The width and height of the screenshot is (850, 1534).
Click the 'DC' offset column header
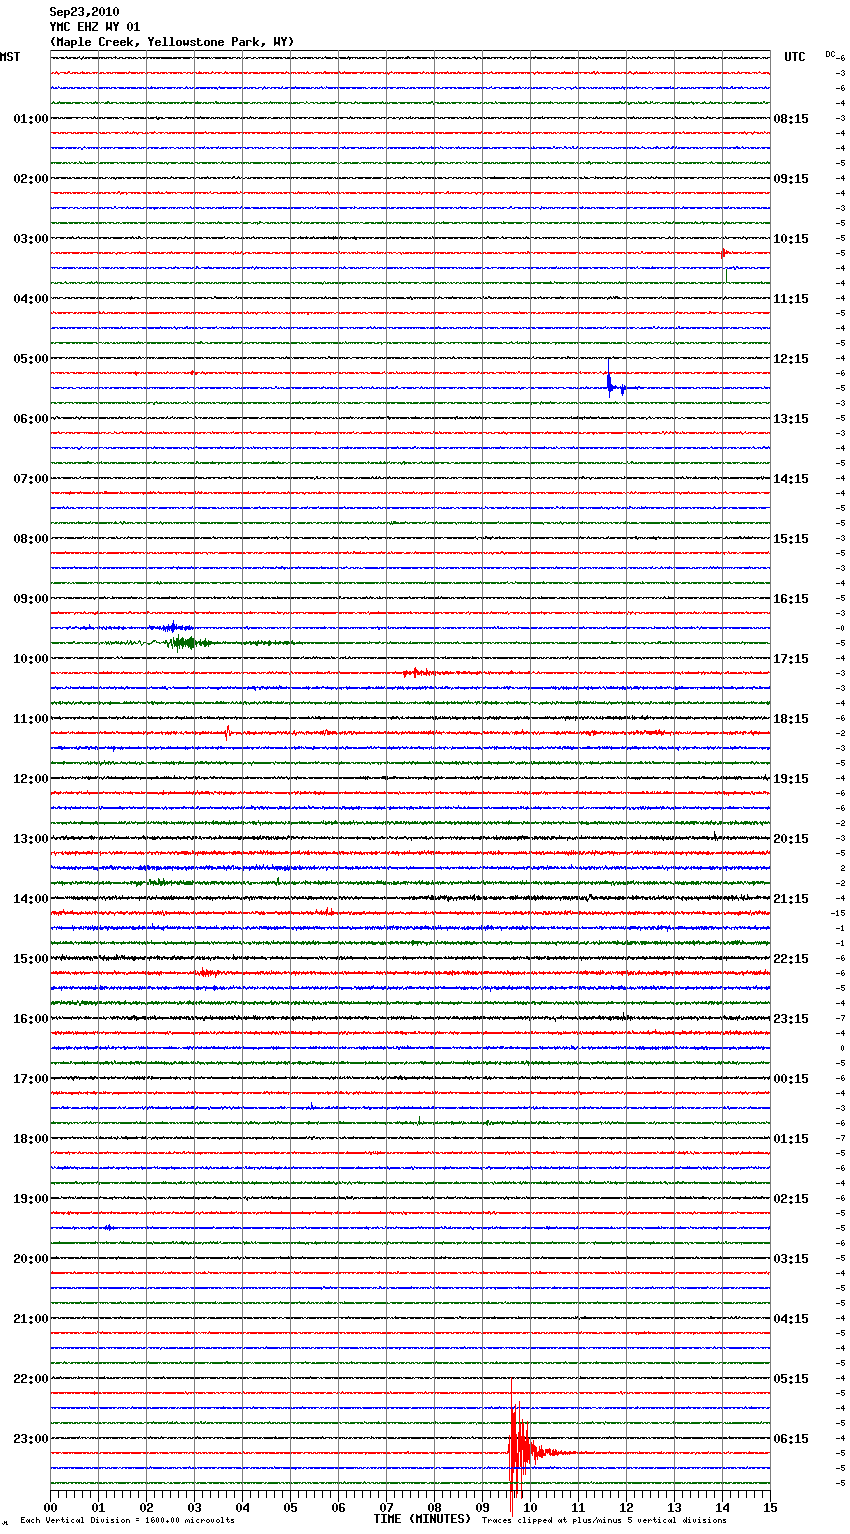coord(830,54)
